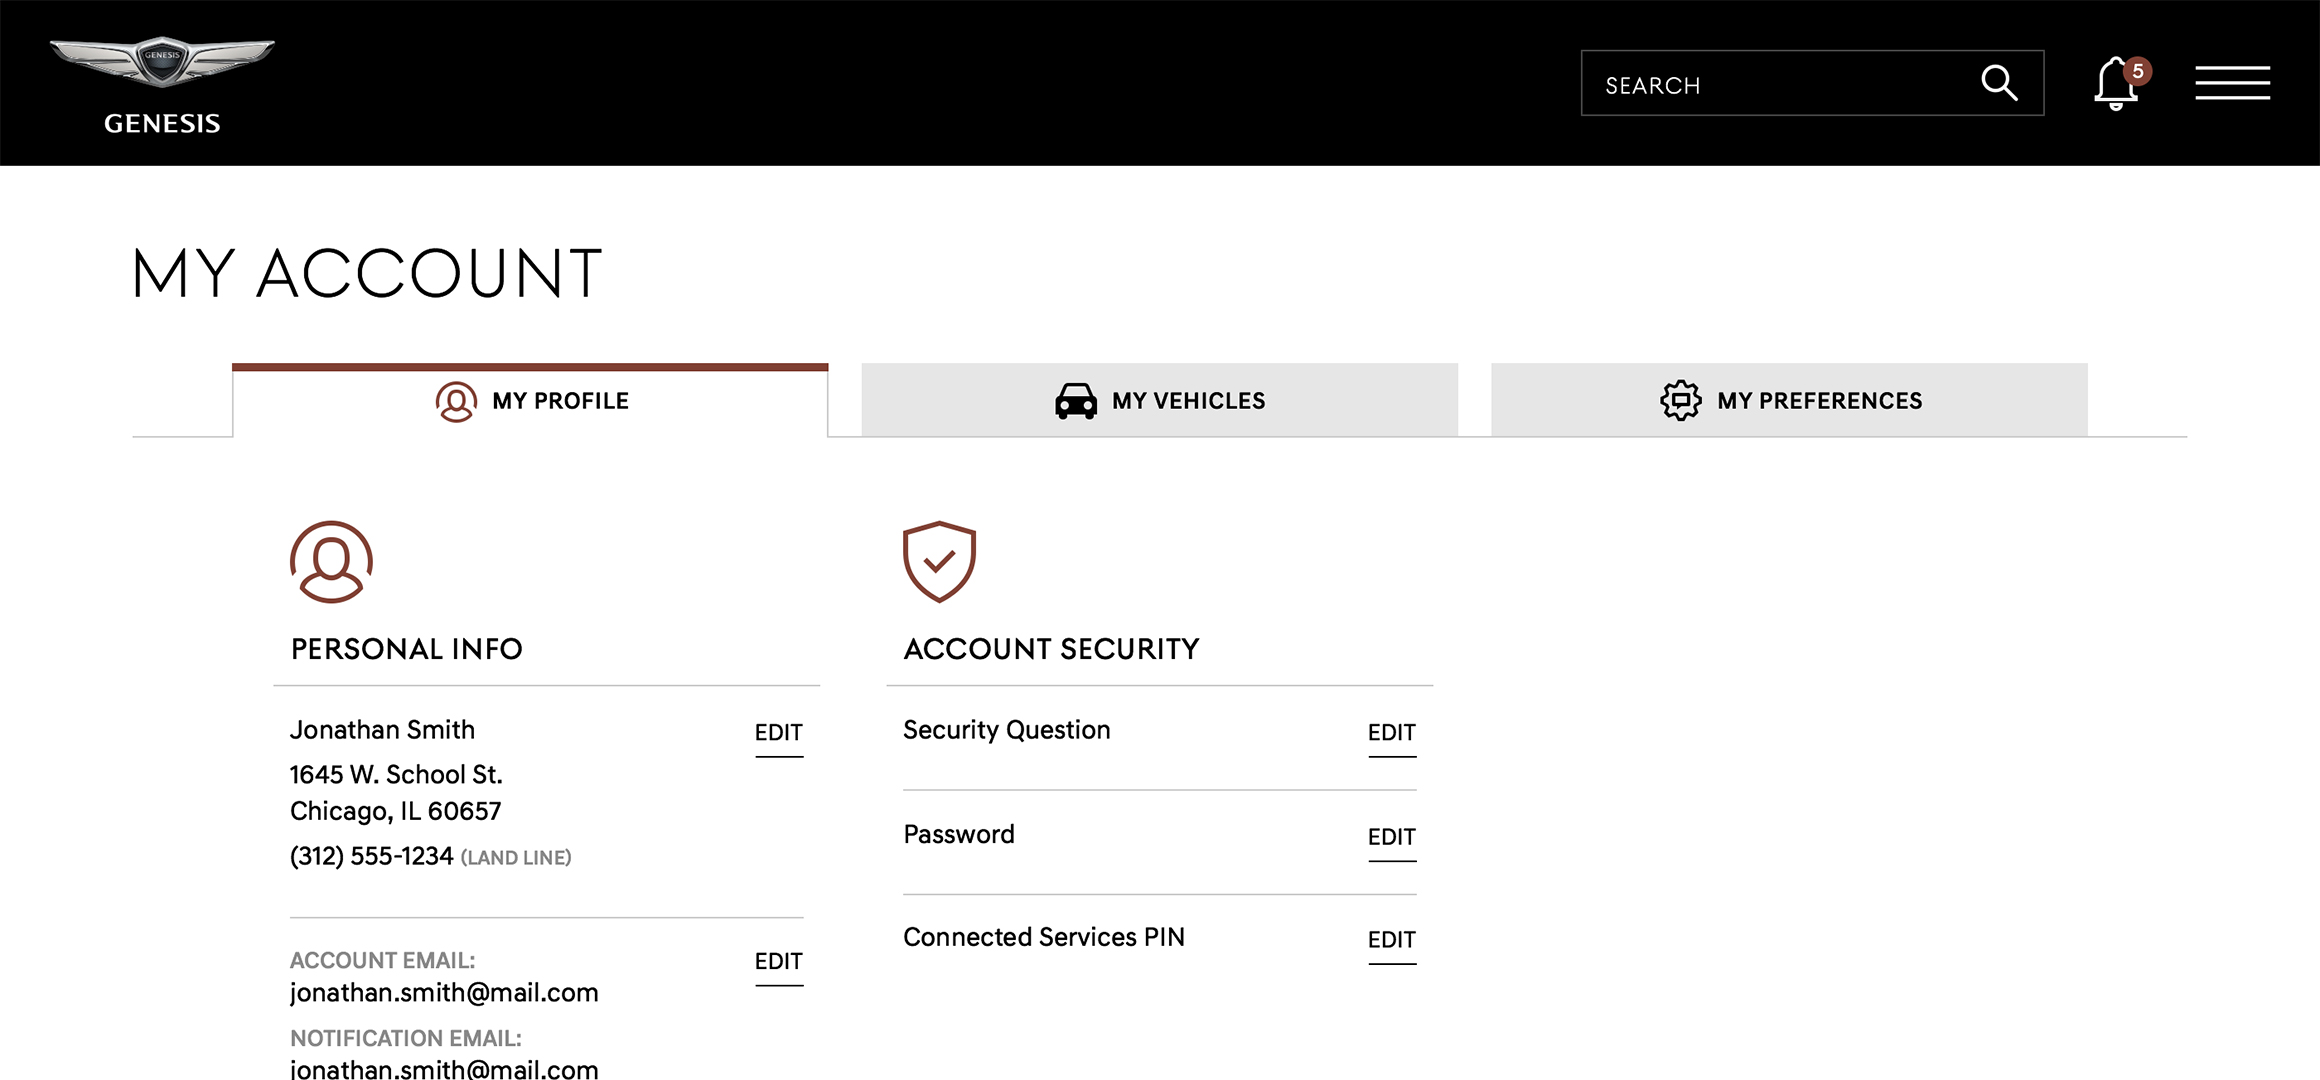This screenshot has width=2320, height=1080.
Task: Edit the account email addresses
Action: (778, 962)
